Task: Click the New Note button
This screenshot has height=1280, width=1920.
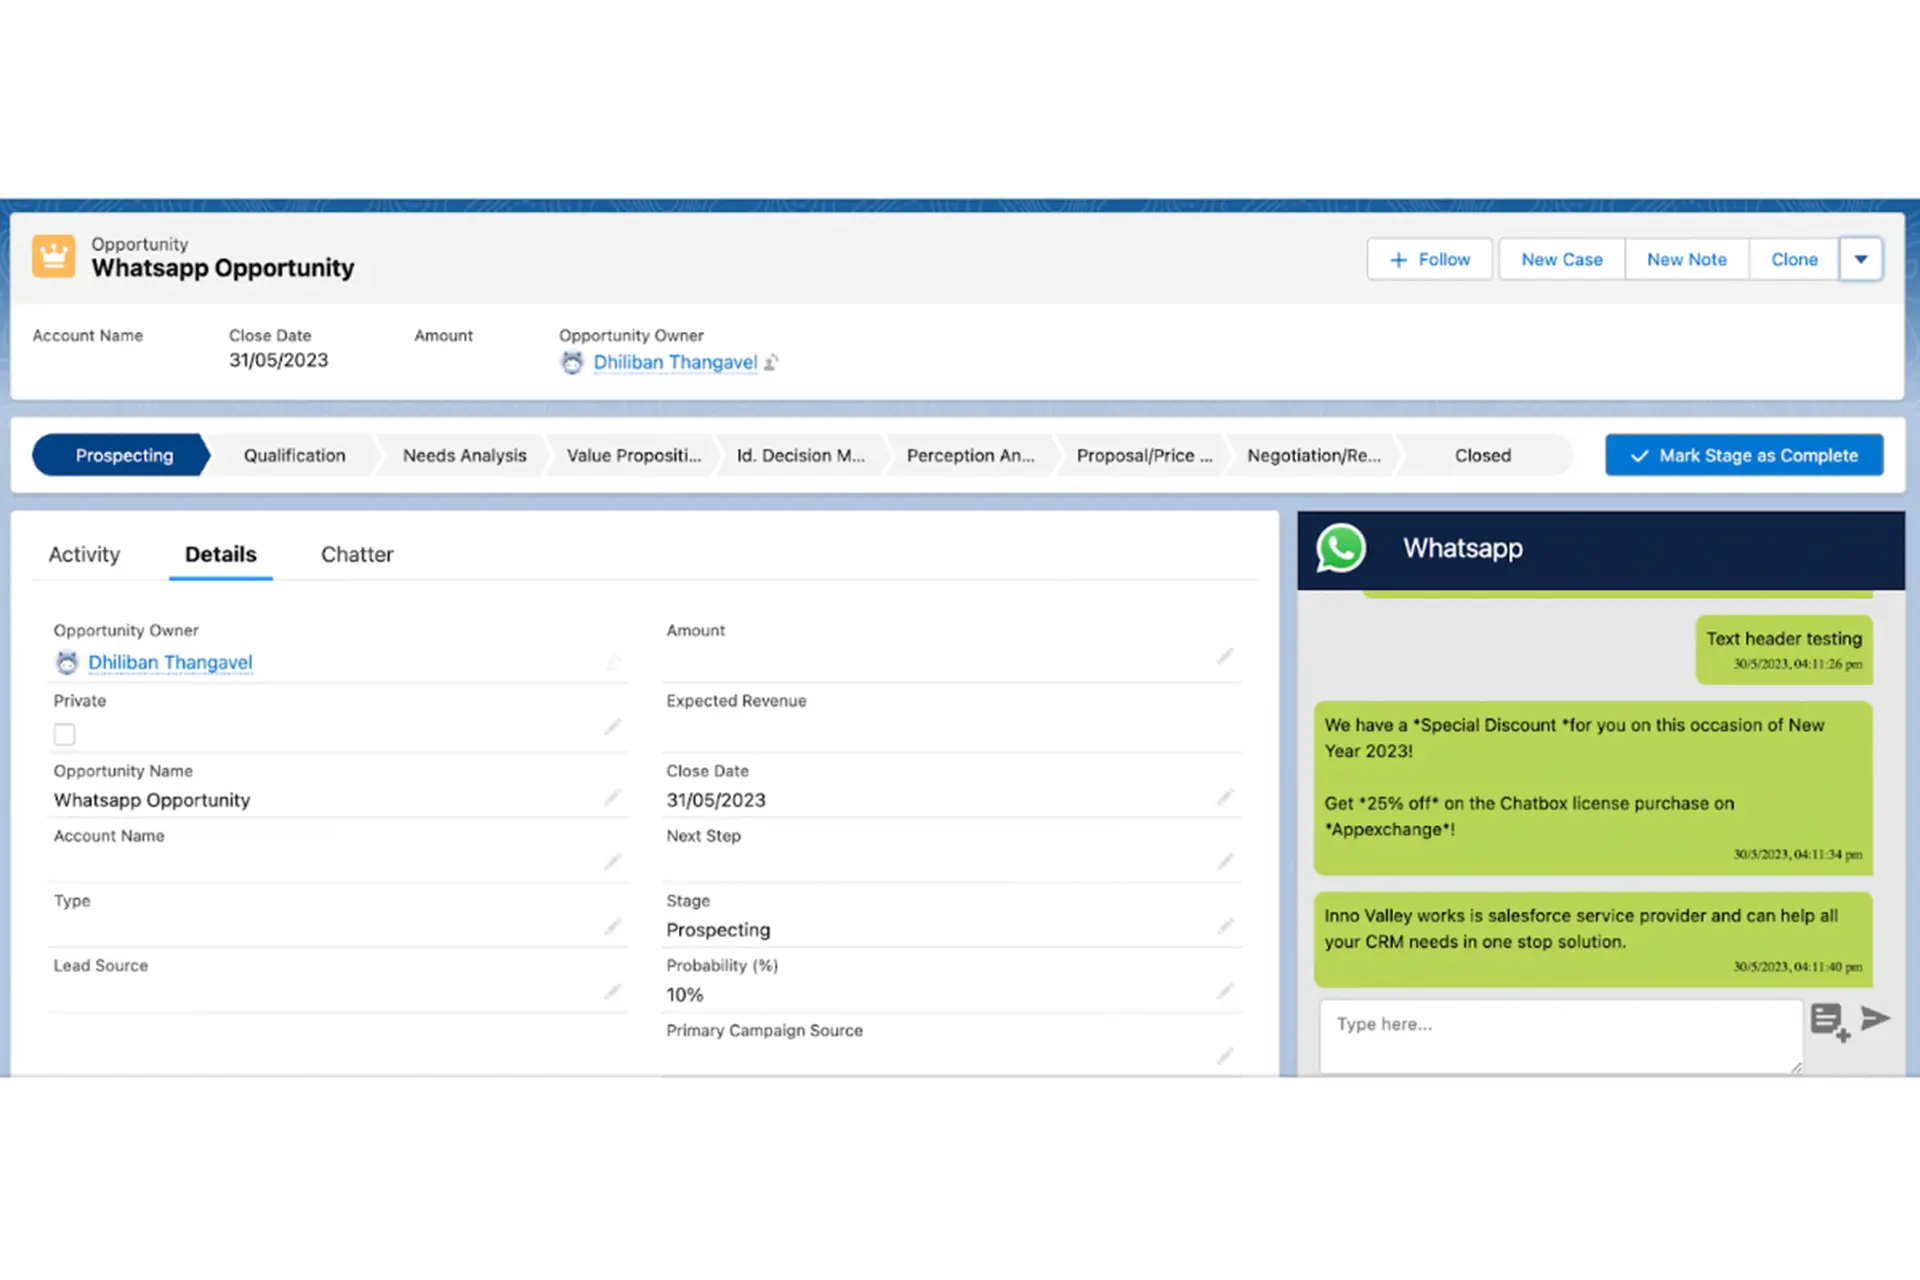Action: [x=1687, y=259]
